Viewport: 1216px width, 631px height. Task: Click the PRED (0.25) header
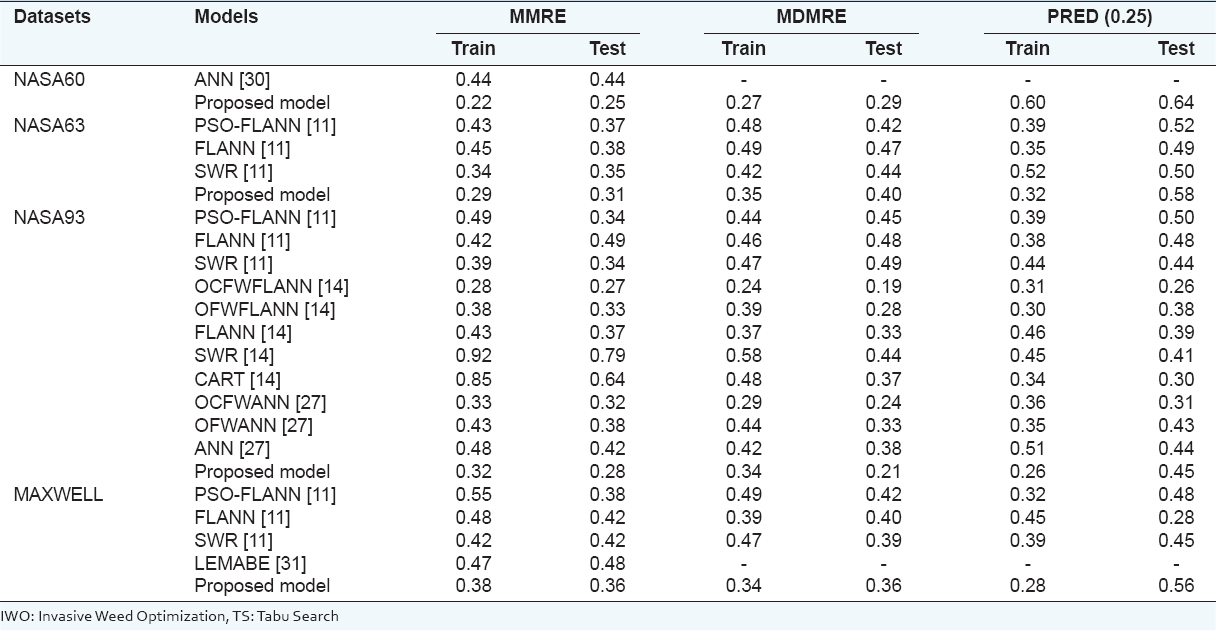(1100, 17)
